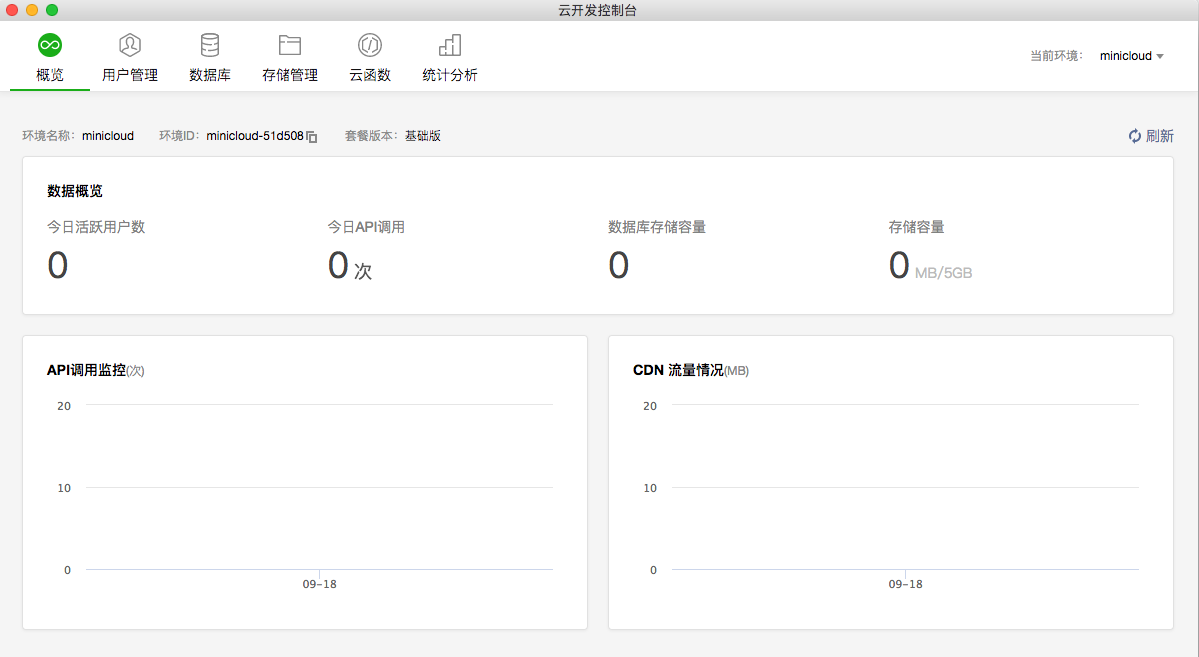Click the 数据库存储容量 label
Image resolution: width=1199 pixels, height=657 pixels.
(657, 226)
